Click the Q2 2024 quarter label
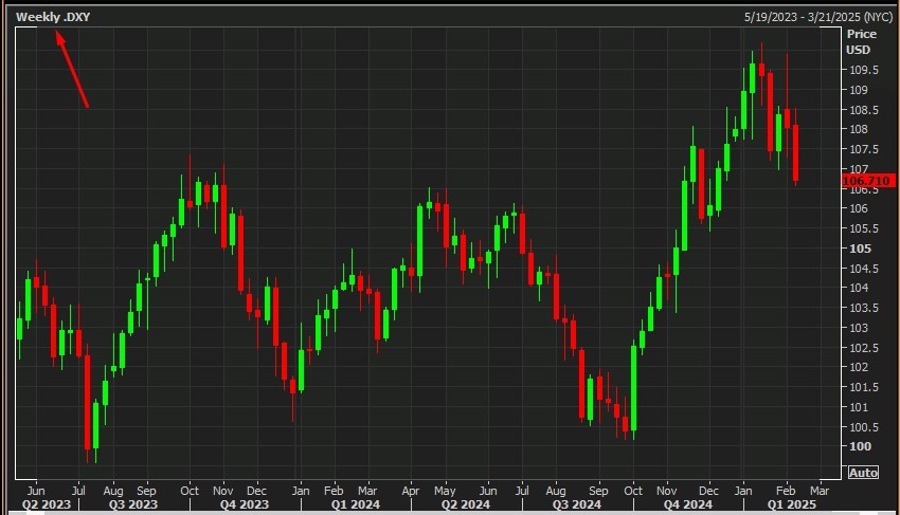Image resolution: width=900 pixels, height=515 pixels. (465, 505)
